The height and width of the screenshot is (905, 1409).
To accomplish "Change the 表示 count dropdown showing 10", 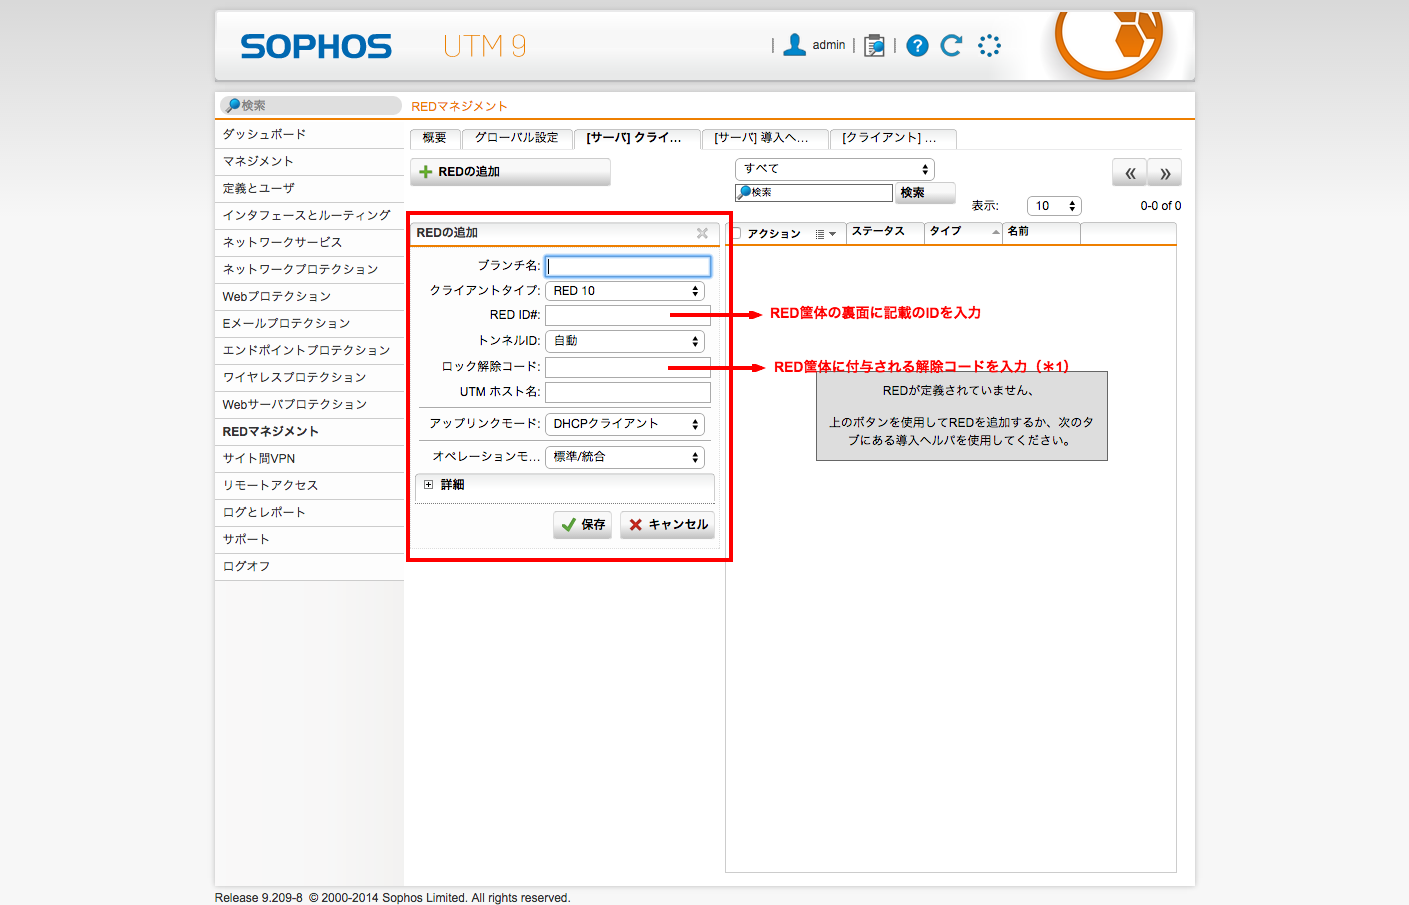I will [1054, 206].
